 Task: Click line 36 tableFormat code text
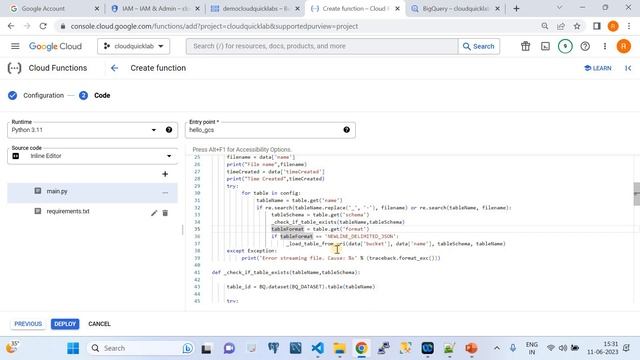coord(296,236)
